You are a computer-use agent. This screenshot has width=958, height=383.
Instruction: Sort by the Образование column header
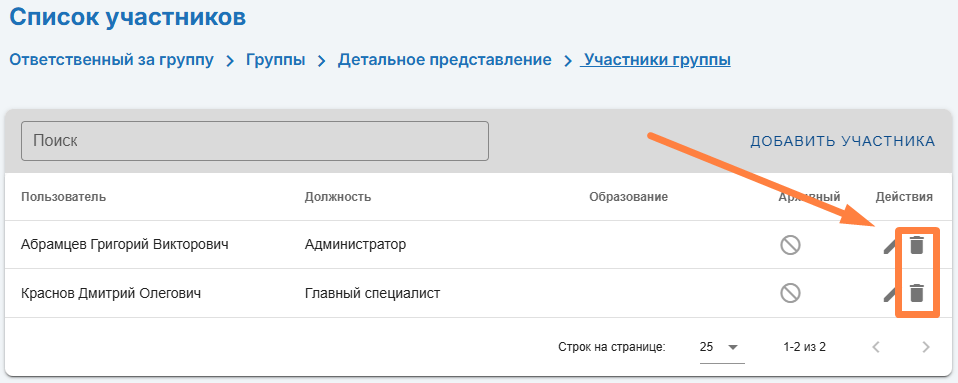coord(629,197)
